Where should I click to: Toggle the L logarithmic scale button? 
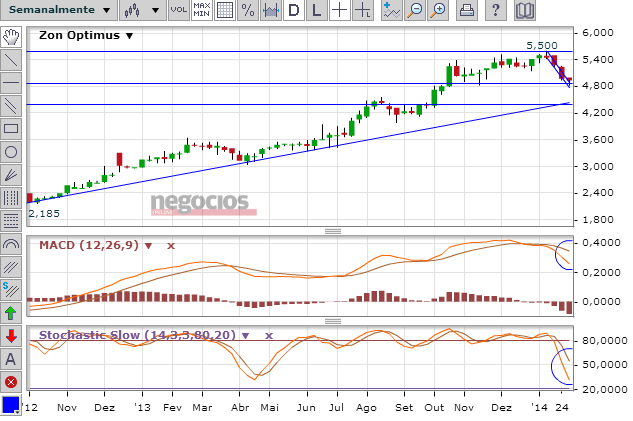pos(316,10)
